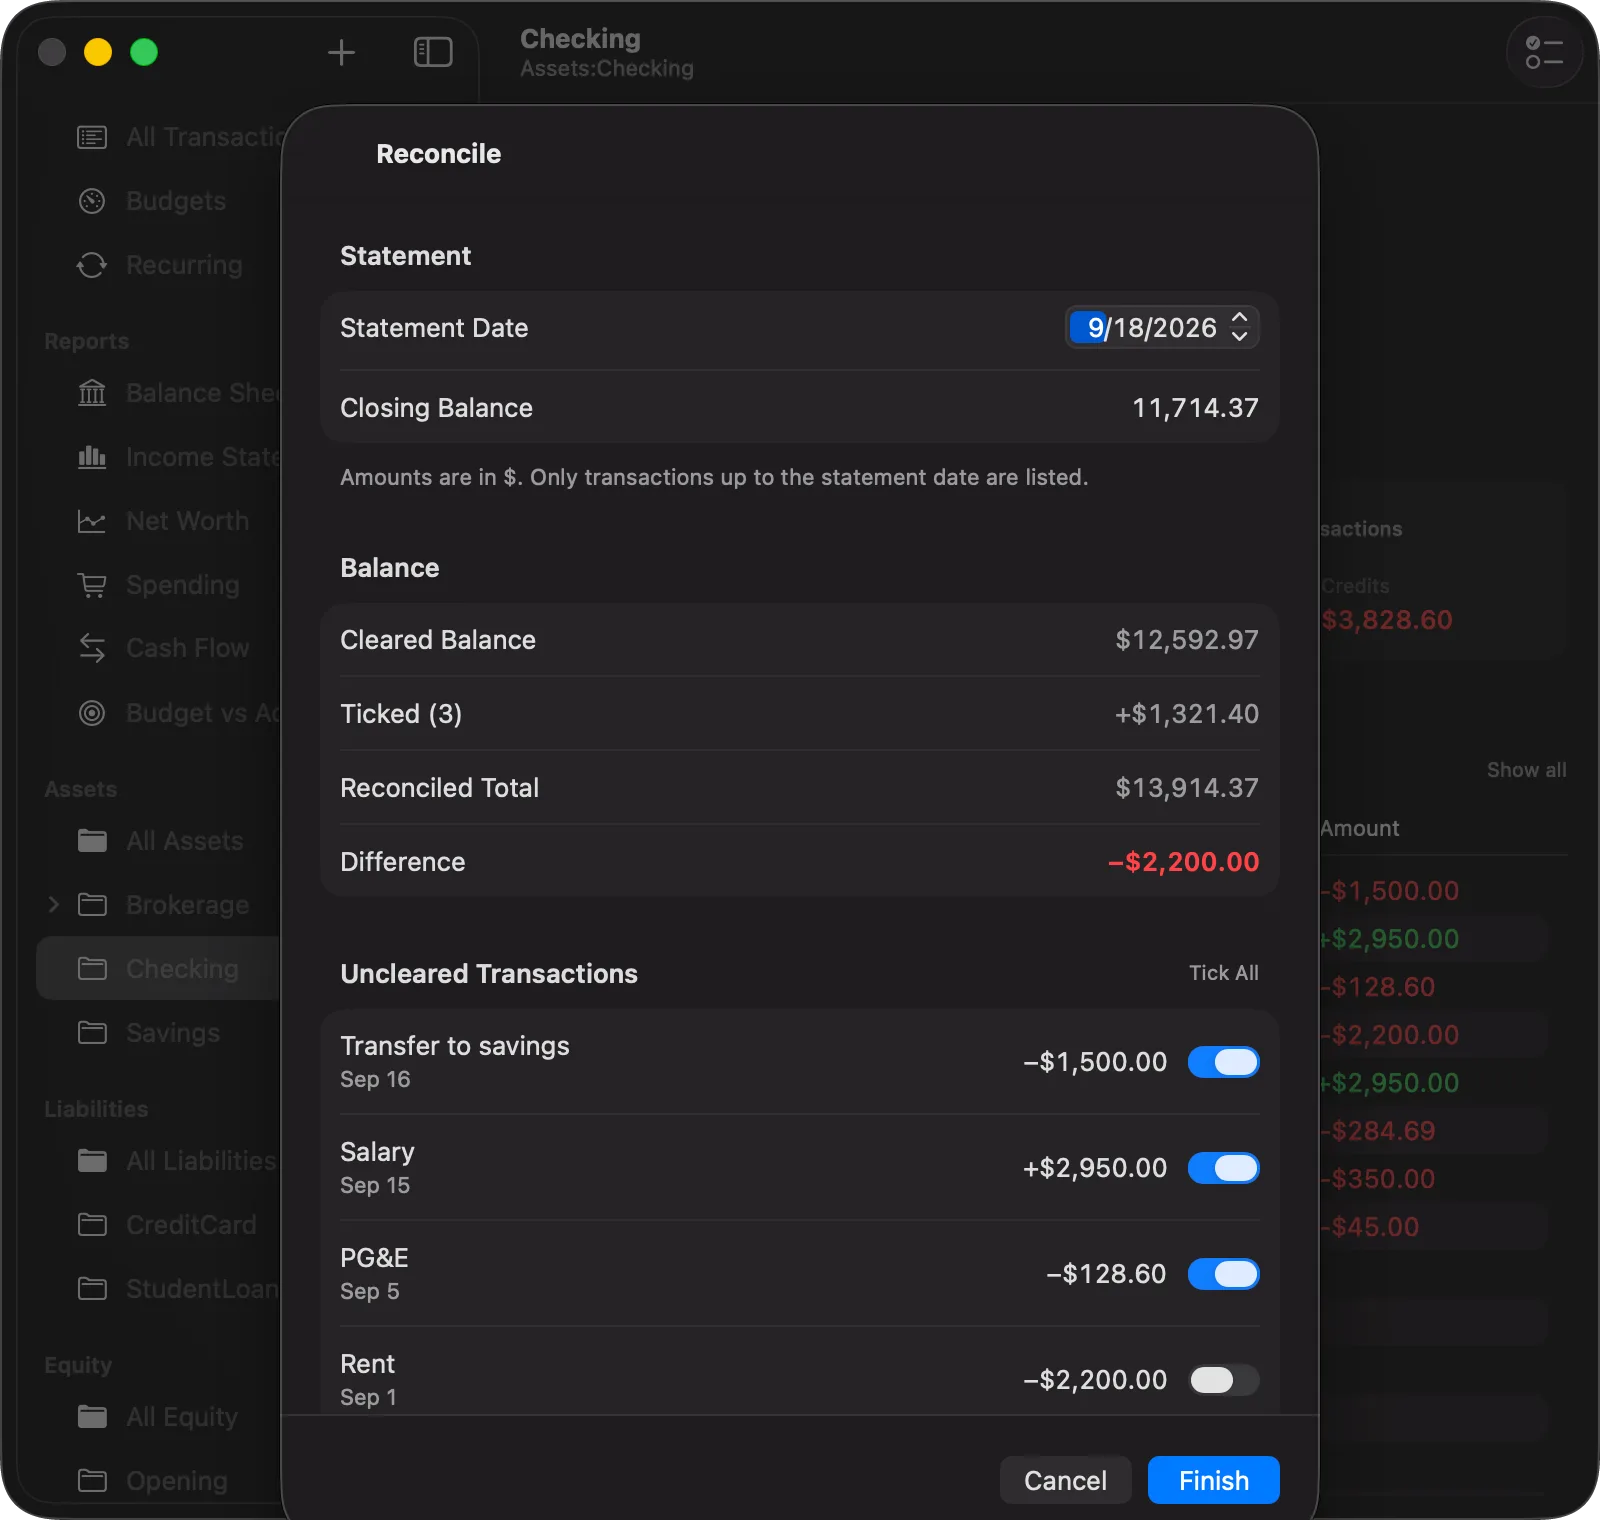Click the Savings folder icon
Screen dimensions: 1600x1520
click(92, 1032)
